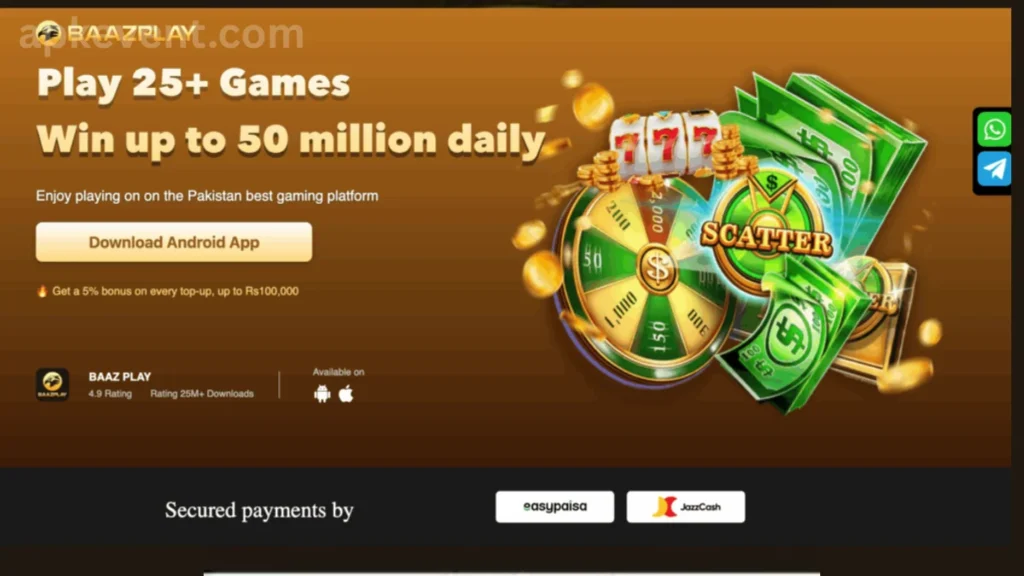Select the Baaz Play app icon
This screenshot has height=576, width=1024.
click(x=52, y=384)
